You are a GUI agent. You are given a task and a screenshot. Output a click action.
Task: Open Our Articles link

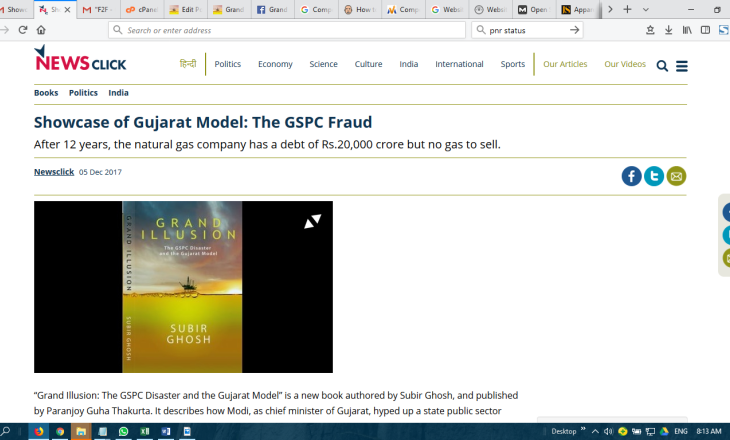(565, 64)
